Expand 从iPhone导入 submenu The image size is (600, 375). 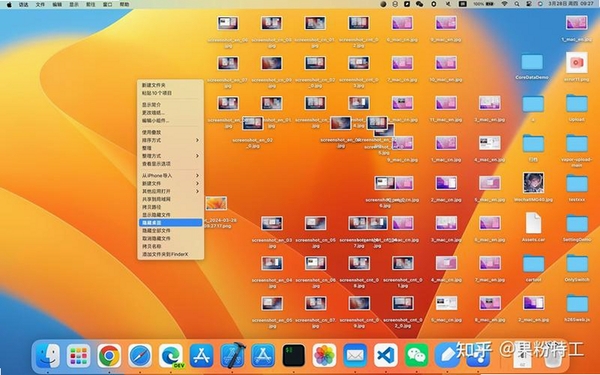click(x=171, y=176)
